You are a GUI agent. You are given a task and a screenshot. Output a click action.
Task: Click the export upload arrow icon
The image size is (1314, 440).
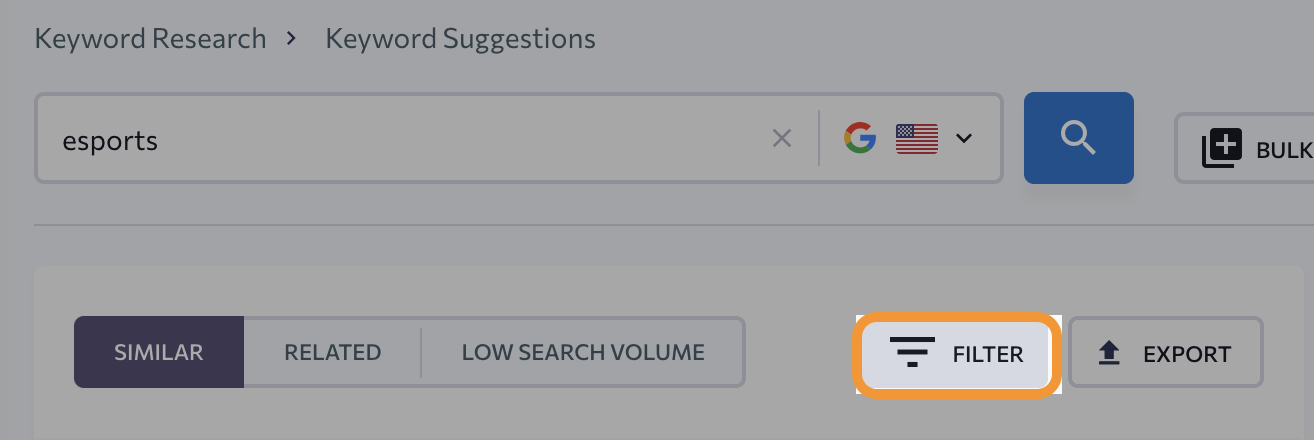[x=1109, y=353]
